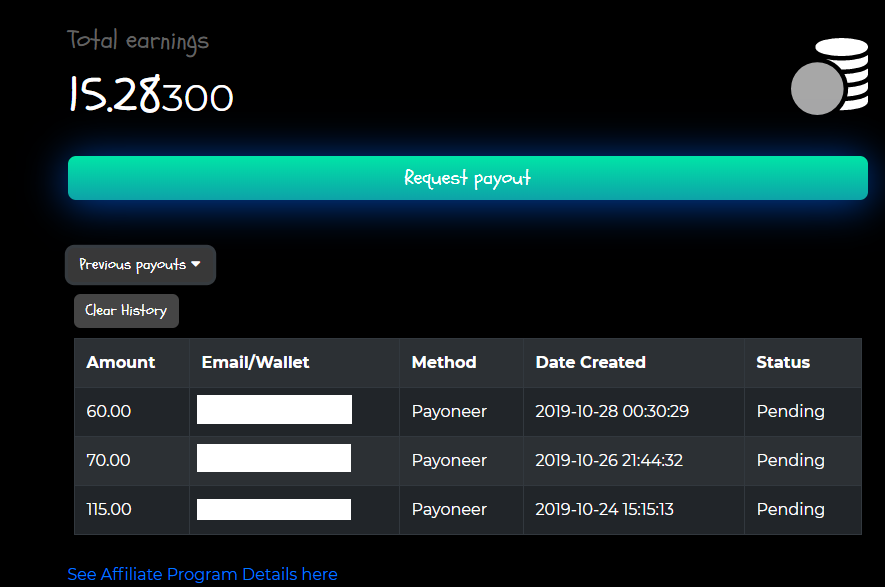Click the redacted email in the 115.00 row
885x587 pixels.
pos(274,509)
